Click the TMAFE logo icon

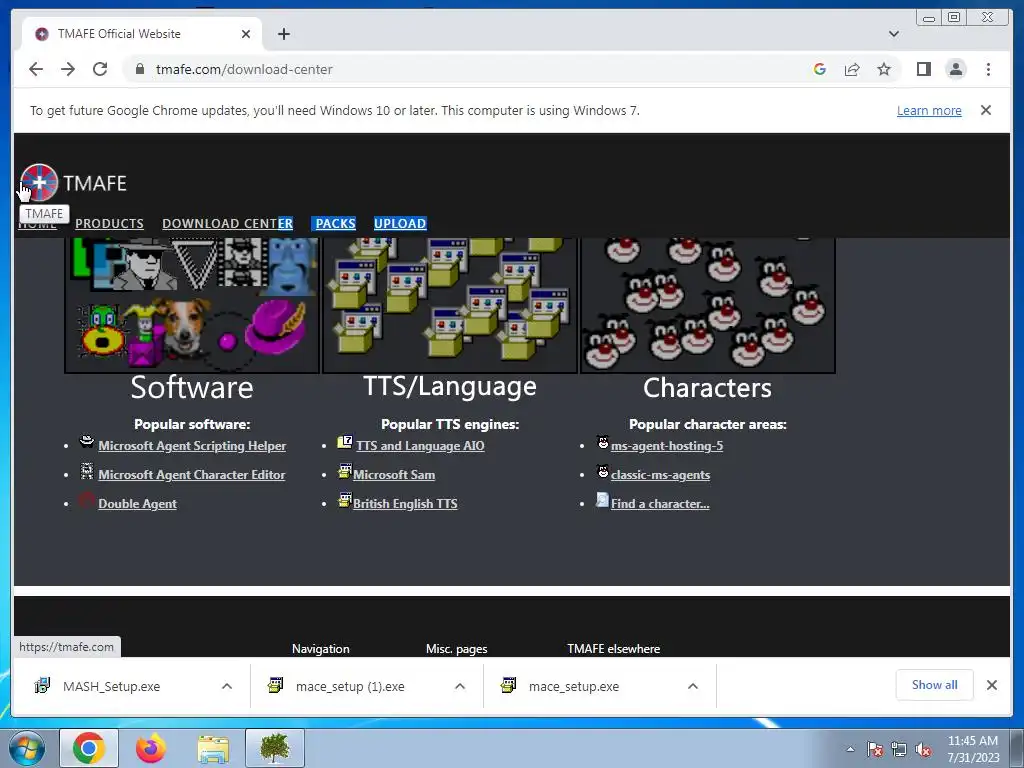pos(39,182)
